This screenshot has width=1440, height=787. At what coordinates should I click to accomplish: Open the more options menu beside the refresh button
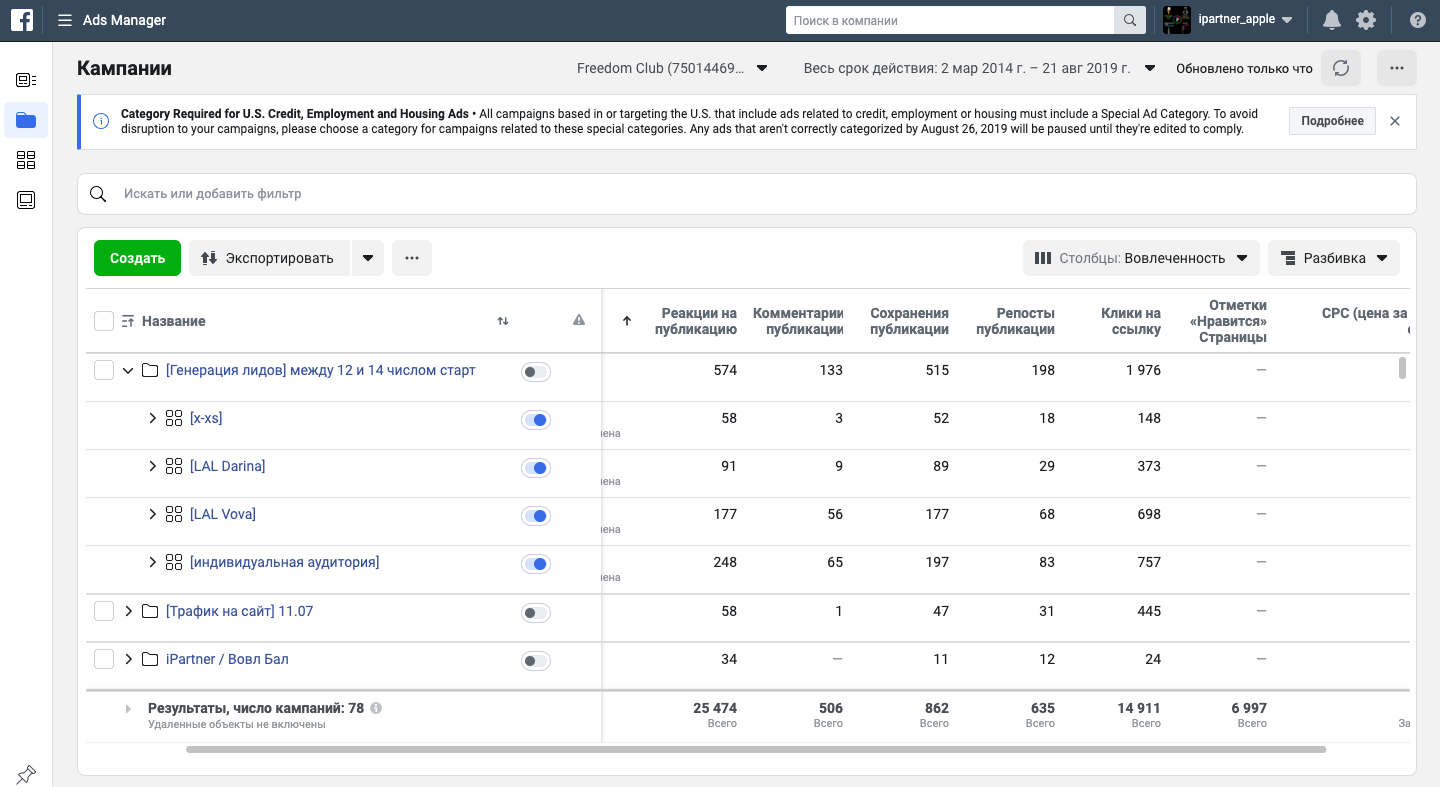pos(1397,68)
